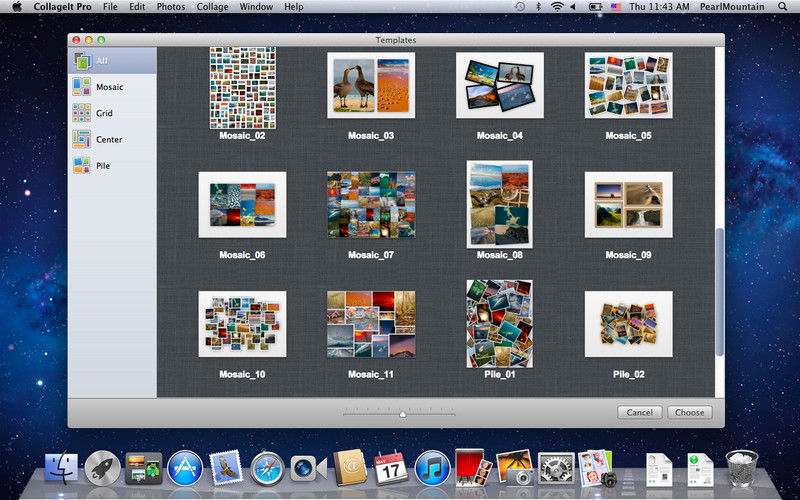Click the PearlMountain user name menu
This screenshot has height=500, width=800.
coord(732,7)
